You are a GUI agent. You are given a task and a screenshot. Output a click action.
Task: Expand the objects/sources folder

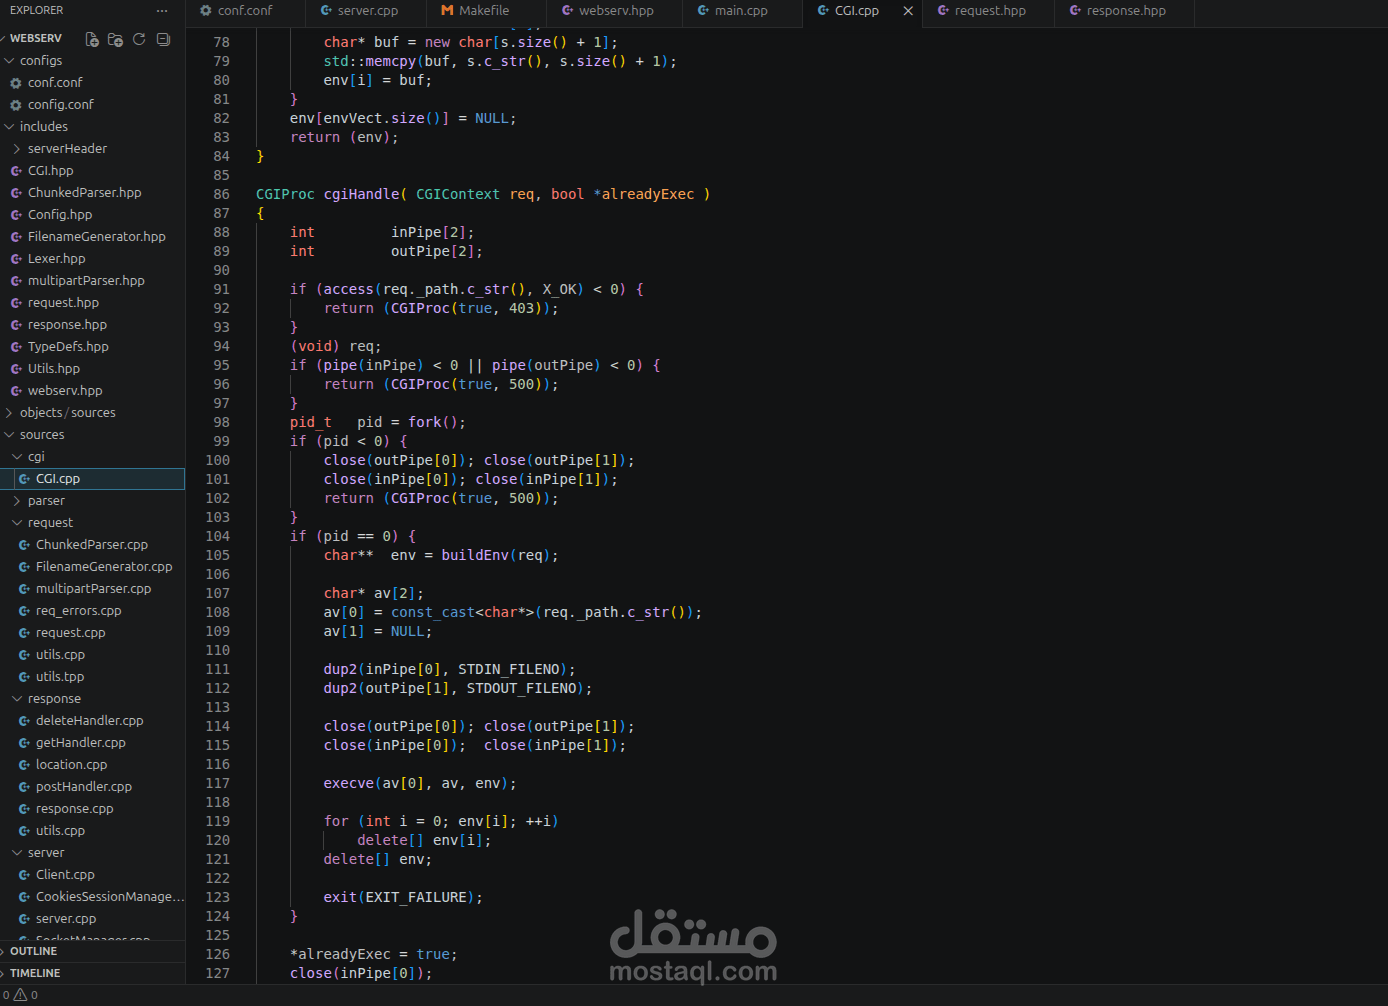point(67,413)
